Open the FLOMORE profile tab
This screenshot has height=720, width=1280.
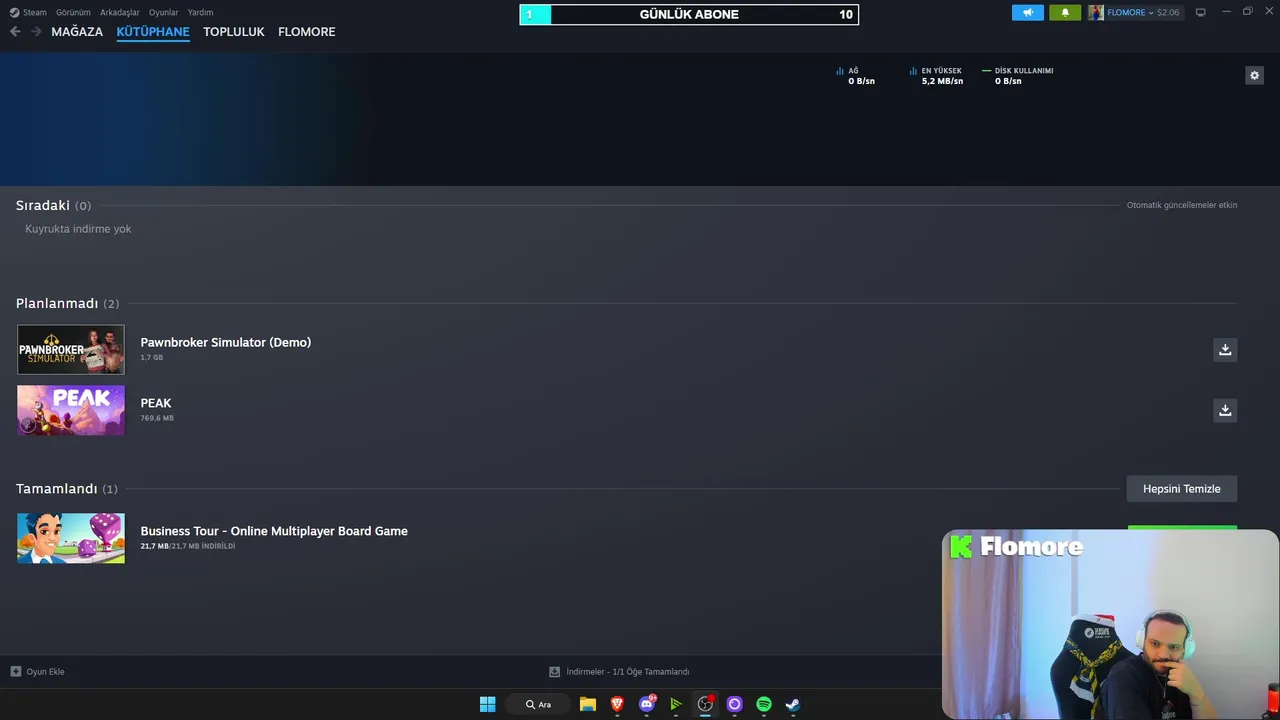(307, 32)
